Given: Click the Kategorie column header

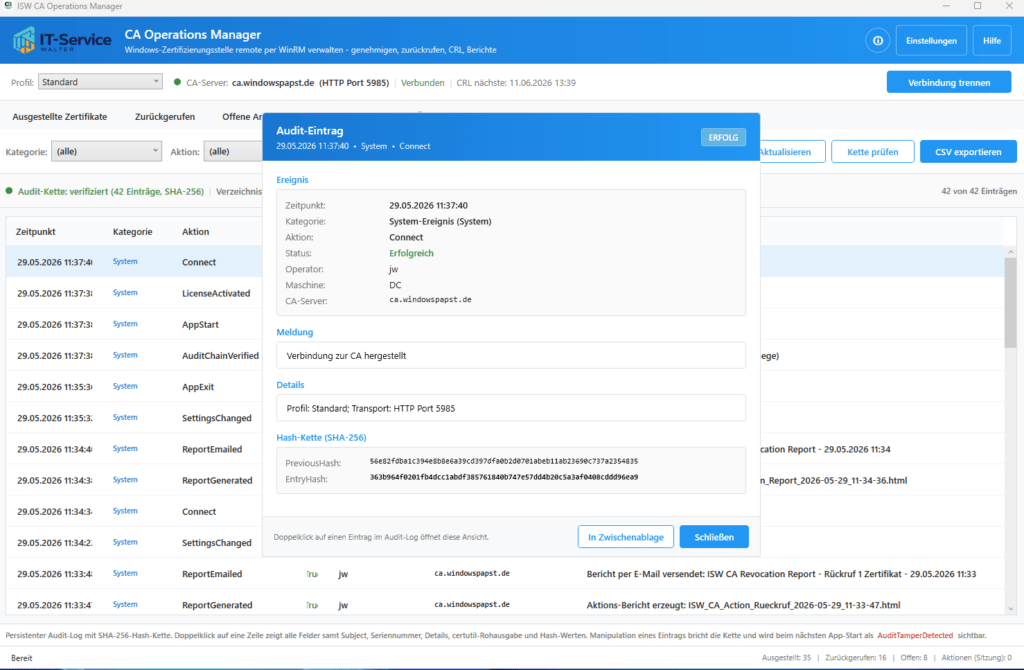Looking at the screenshot, I should [x=133, y=232].
